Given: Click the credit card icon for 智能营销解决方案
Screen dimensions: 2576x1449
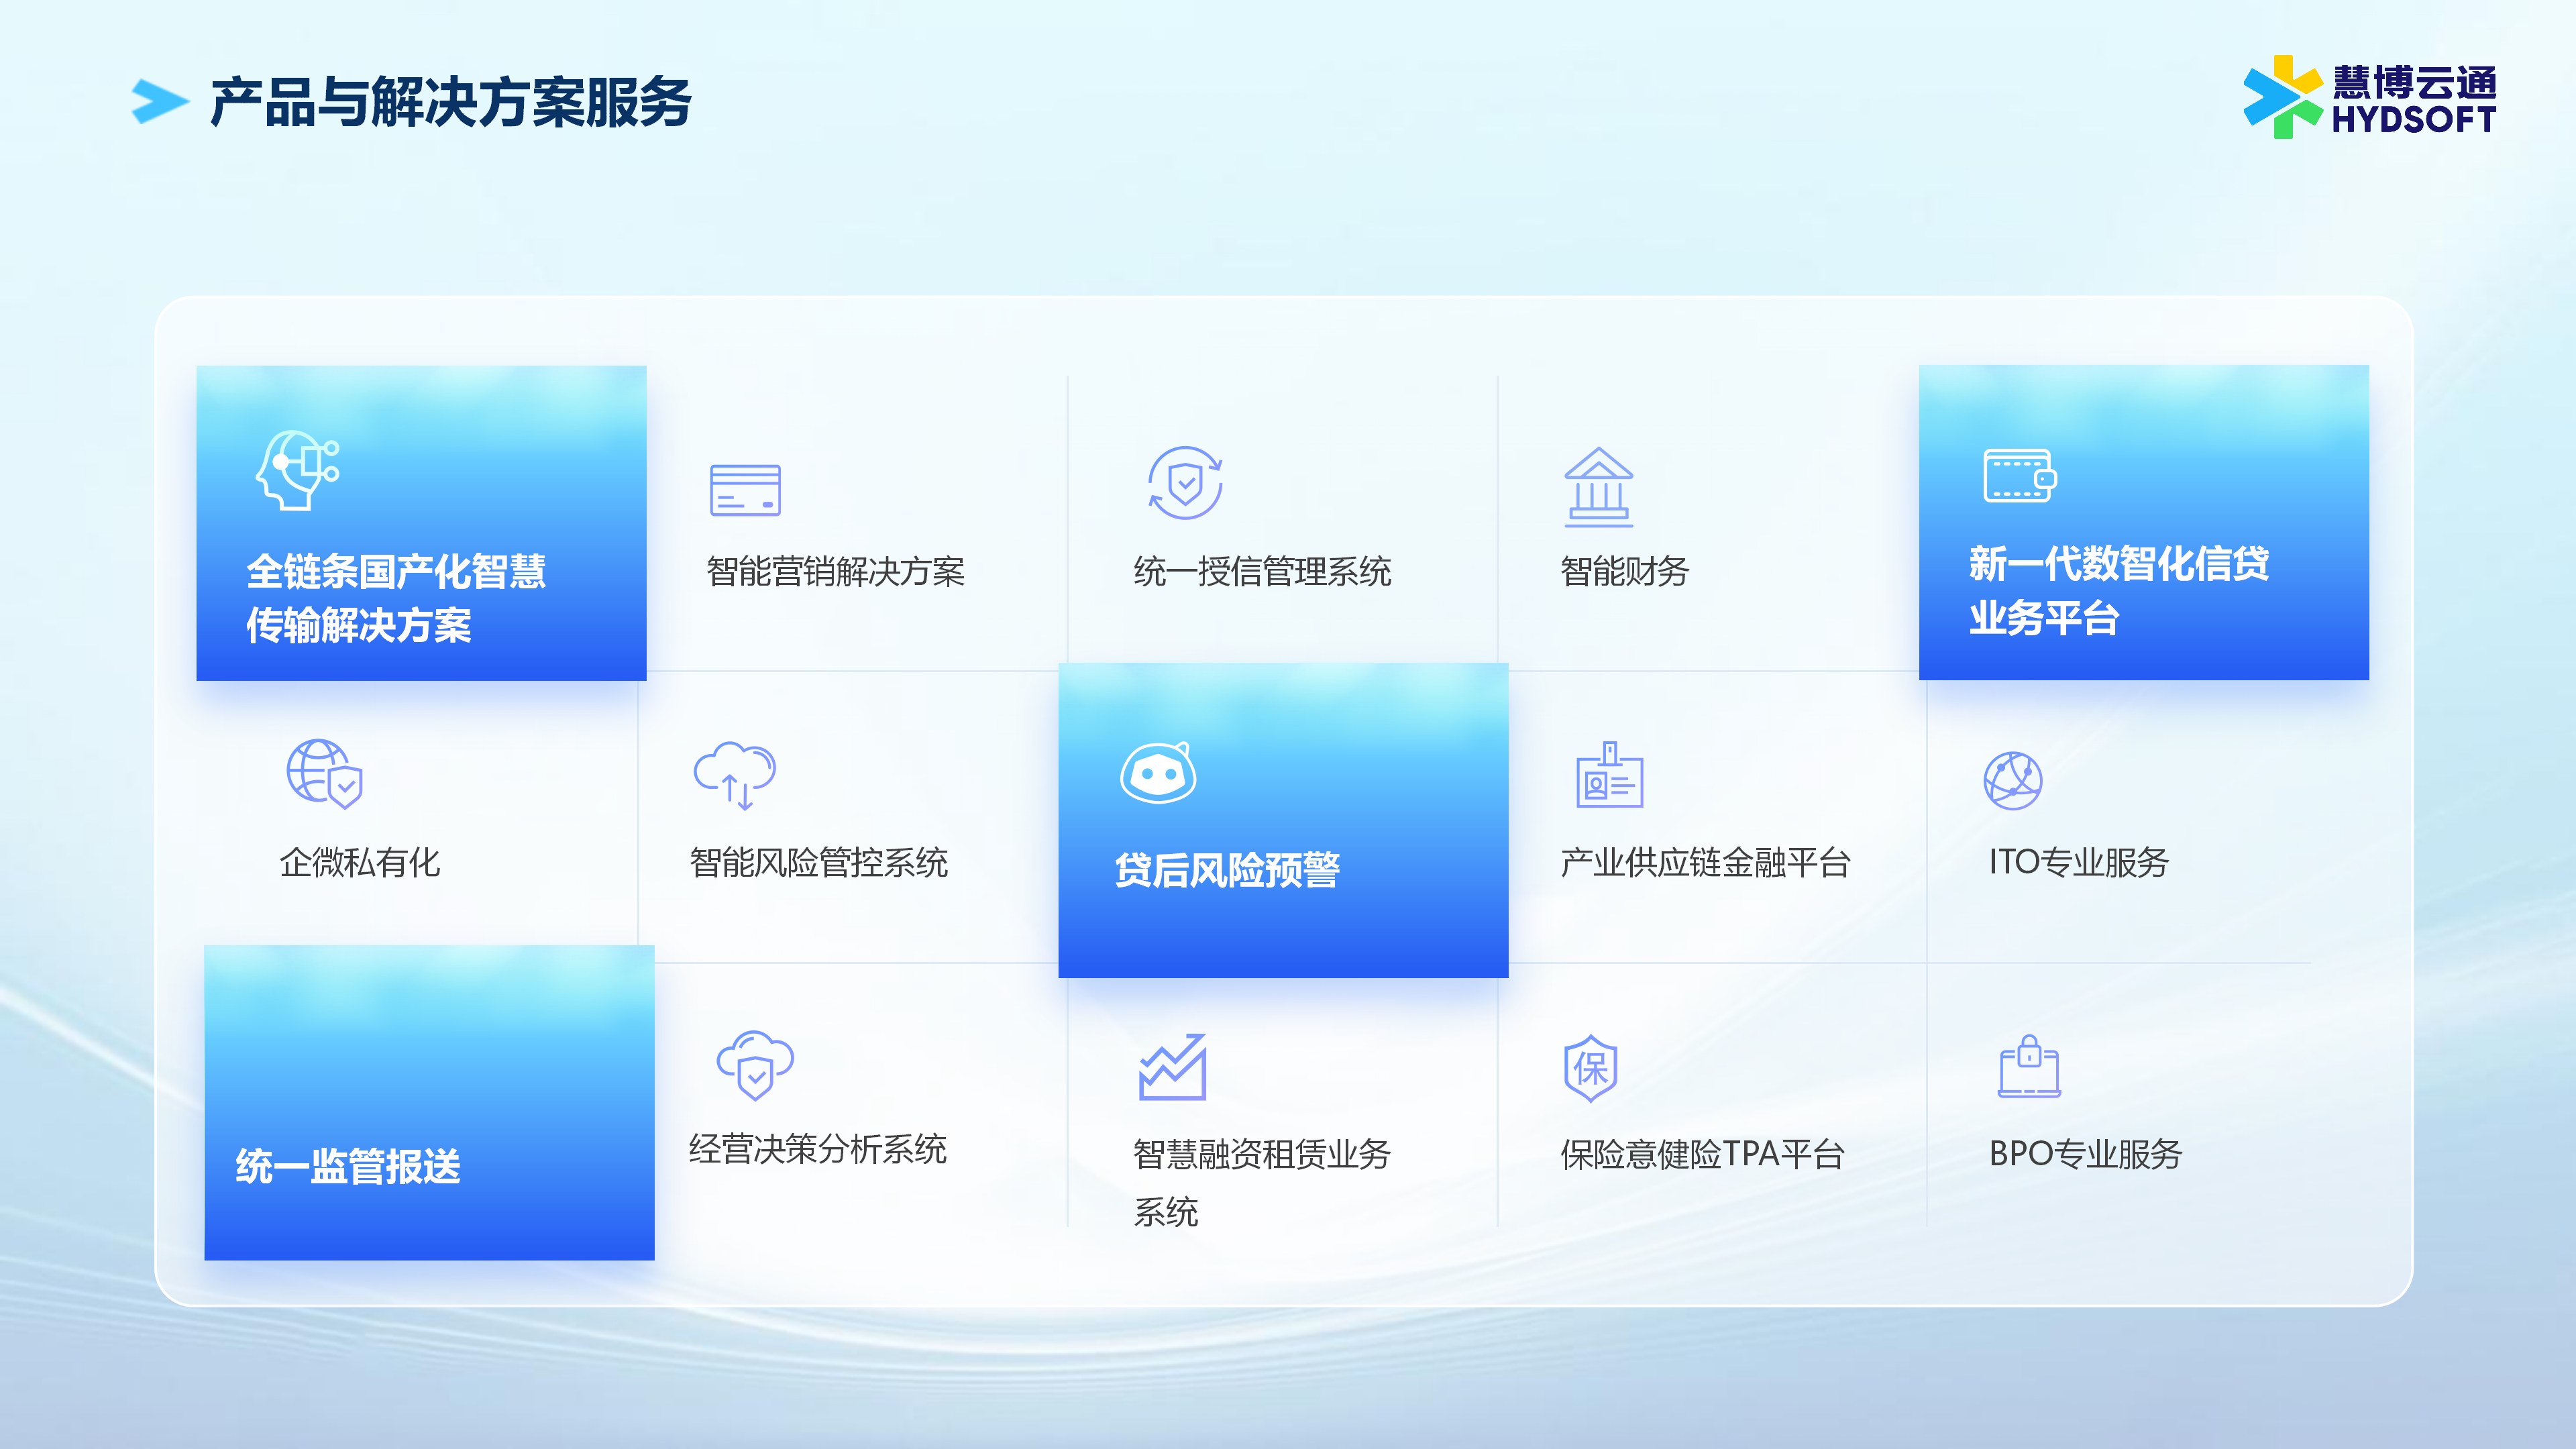Looking at the screenshot, I should (745, 490).
